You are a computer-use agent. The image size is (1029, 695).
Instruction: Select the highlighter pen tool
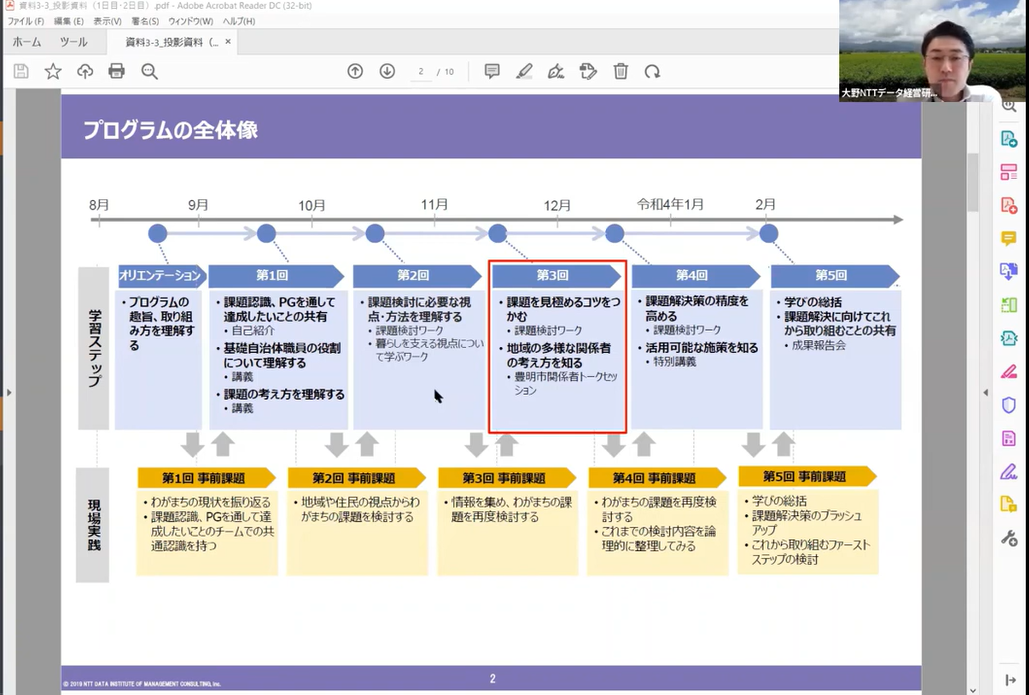524,71
